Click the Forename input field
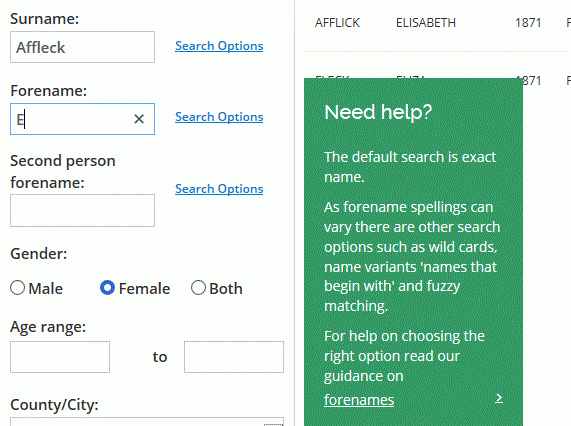 tap(82, 119)
